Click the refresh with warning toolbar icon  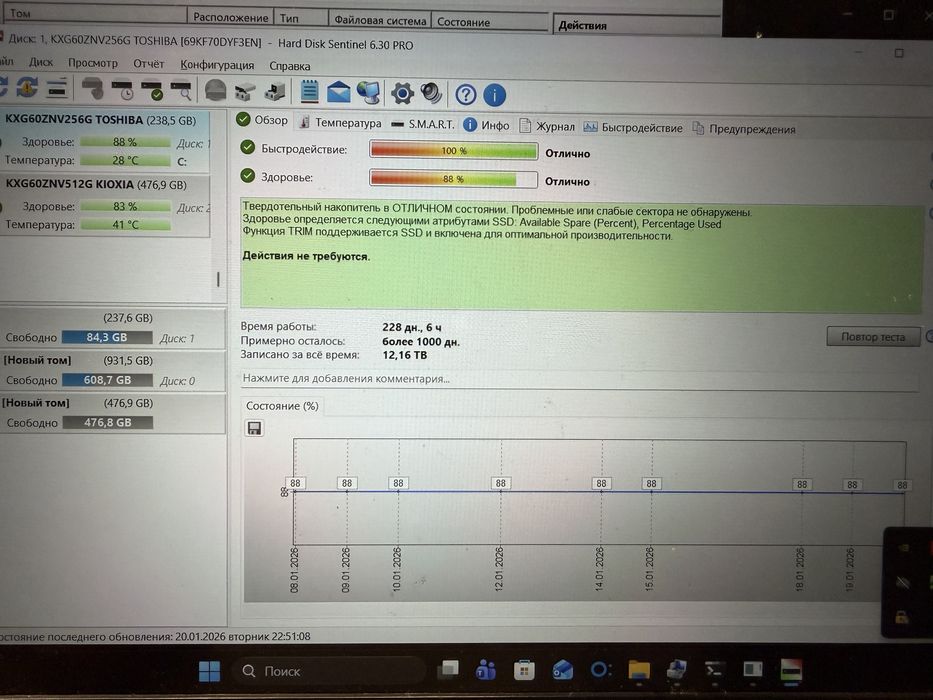pos(26,88)
